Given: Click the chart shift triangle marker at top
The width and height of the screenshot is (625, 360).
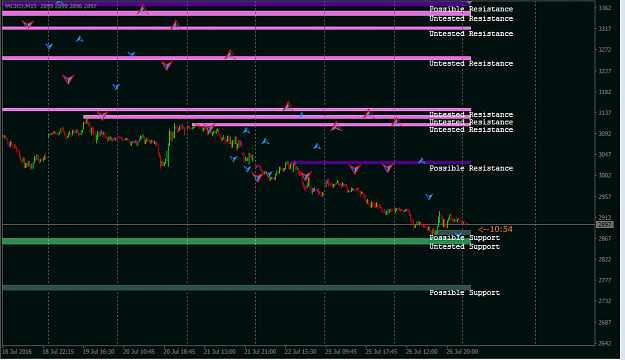Looking at the screenshot, I should [x=469, y=3].
